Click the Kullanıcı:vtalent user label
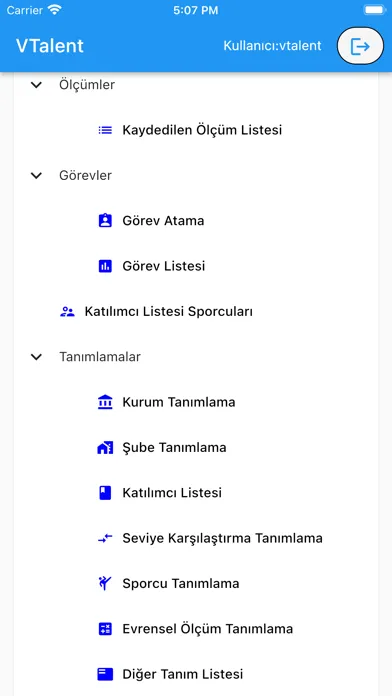 pos(272,46)
